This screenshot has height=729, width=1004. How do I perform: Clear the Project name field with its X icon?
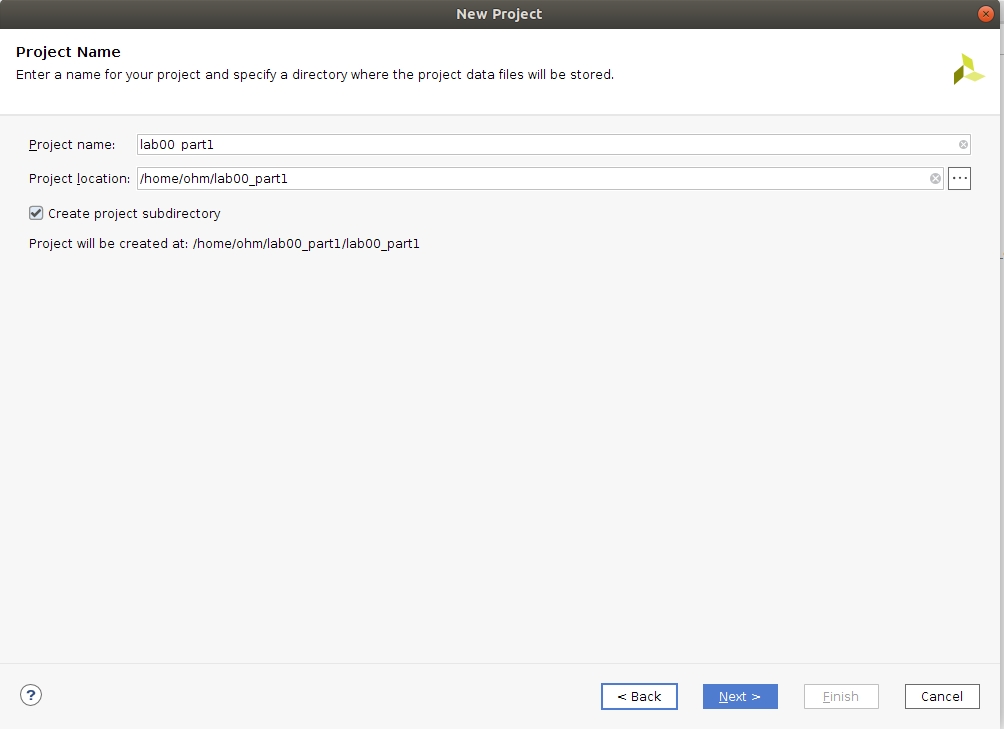[x=963, y=145]
